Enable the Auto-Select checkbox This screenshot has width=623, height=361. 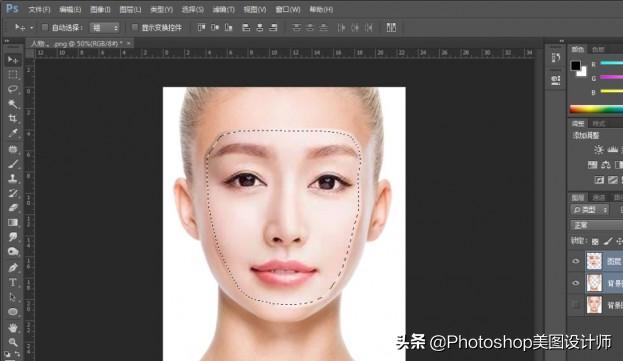click(45, 27)
